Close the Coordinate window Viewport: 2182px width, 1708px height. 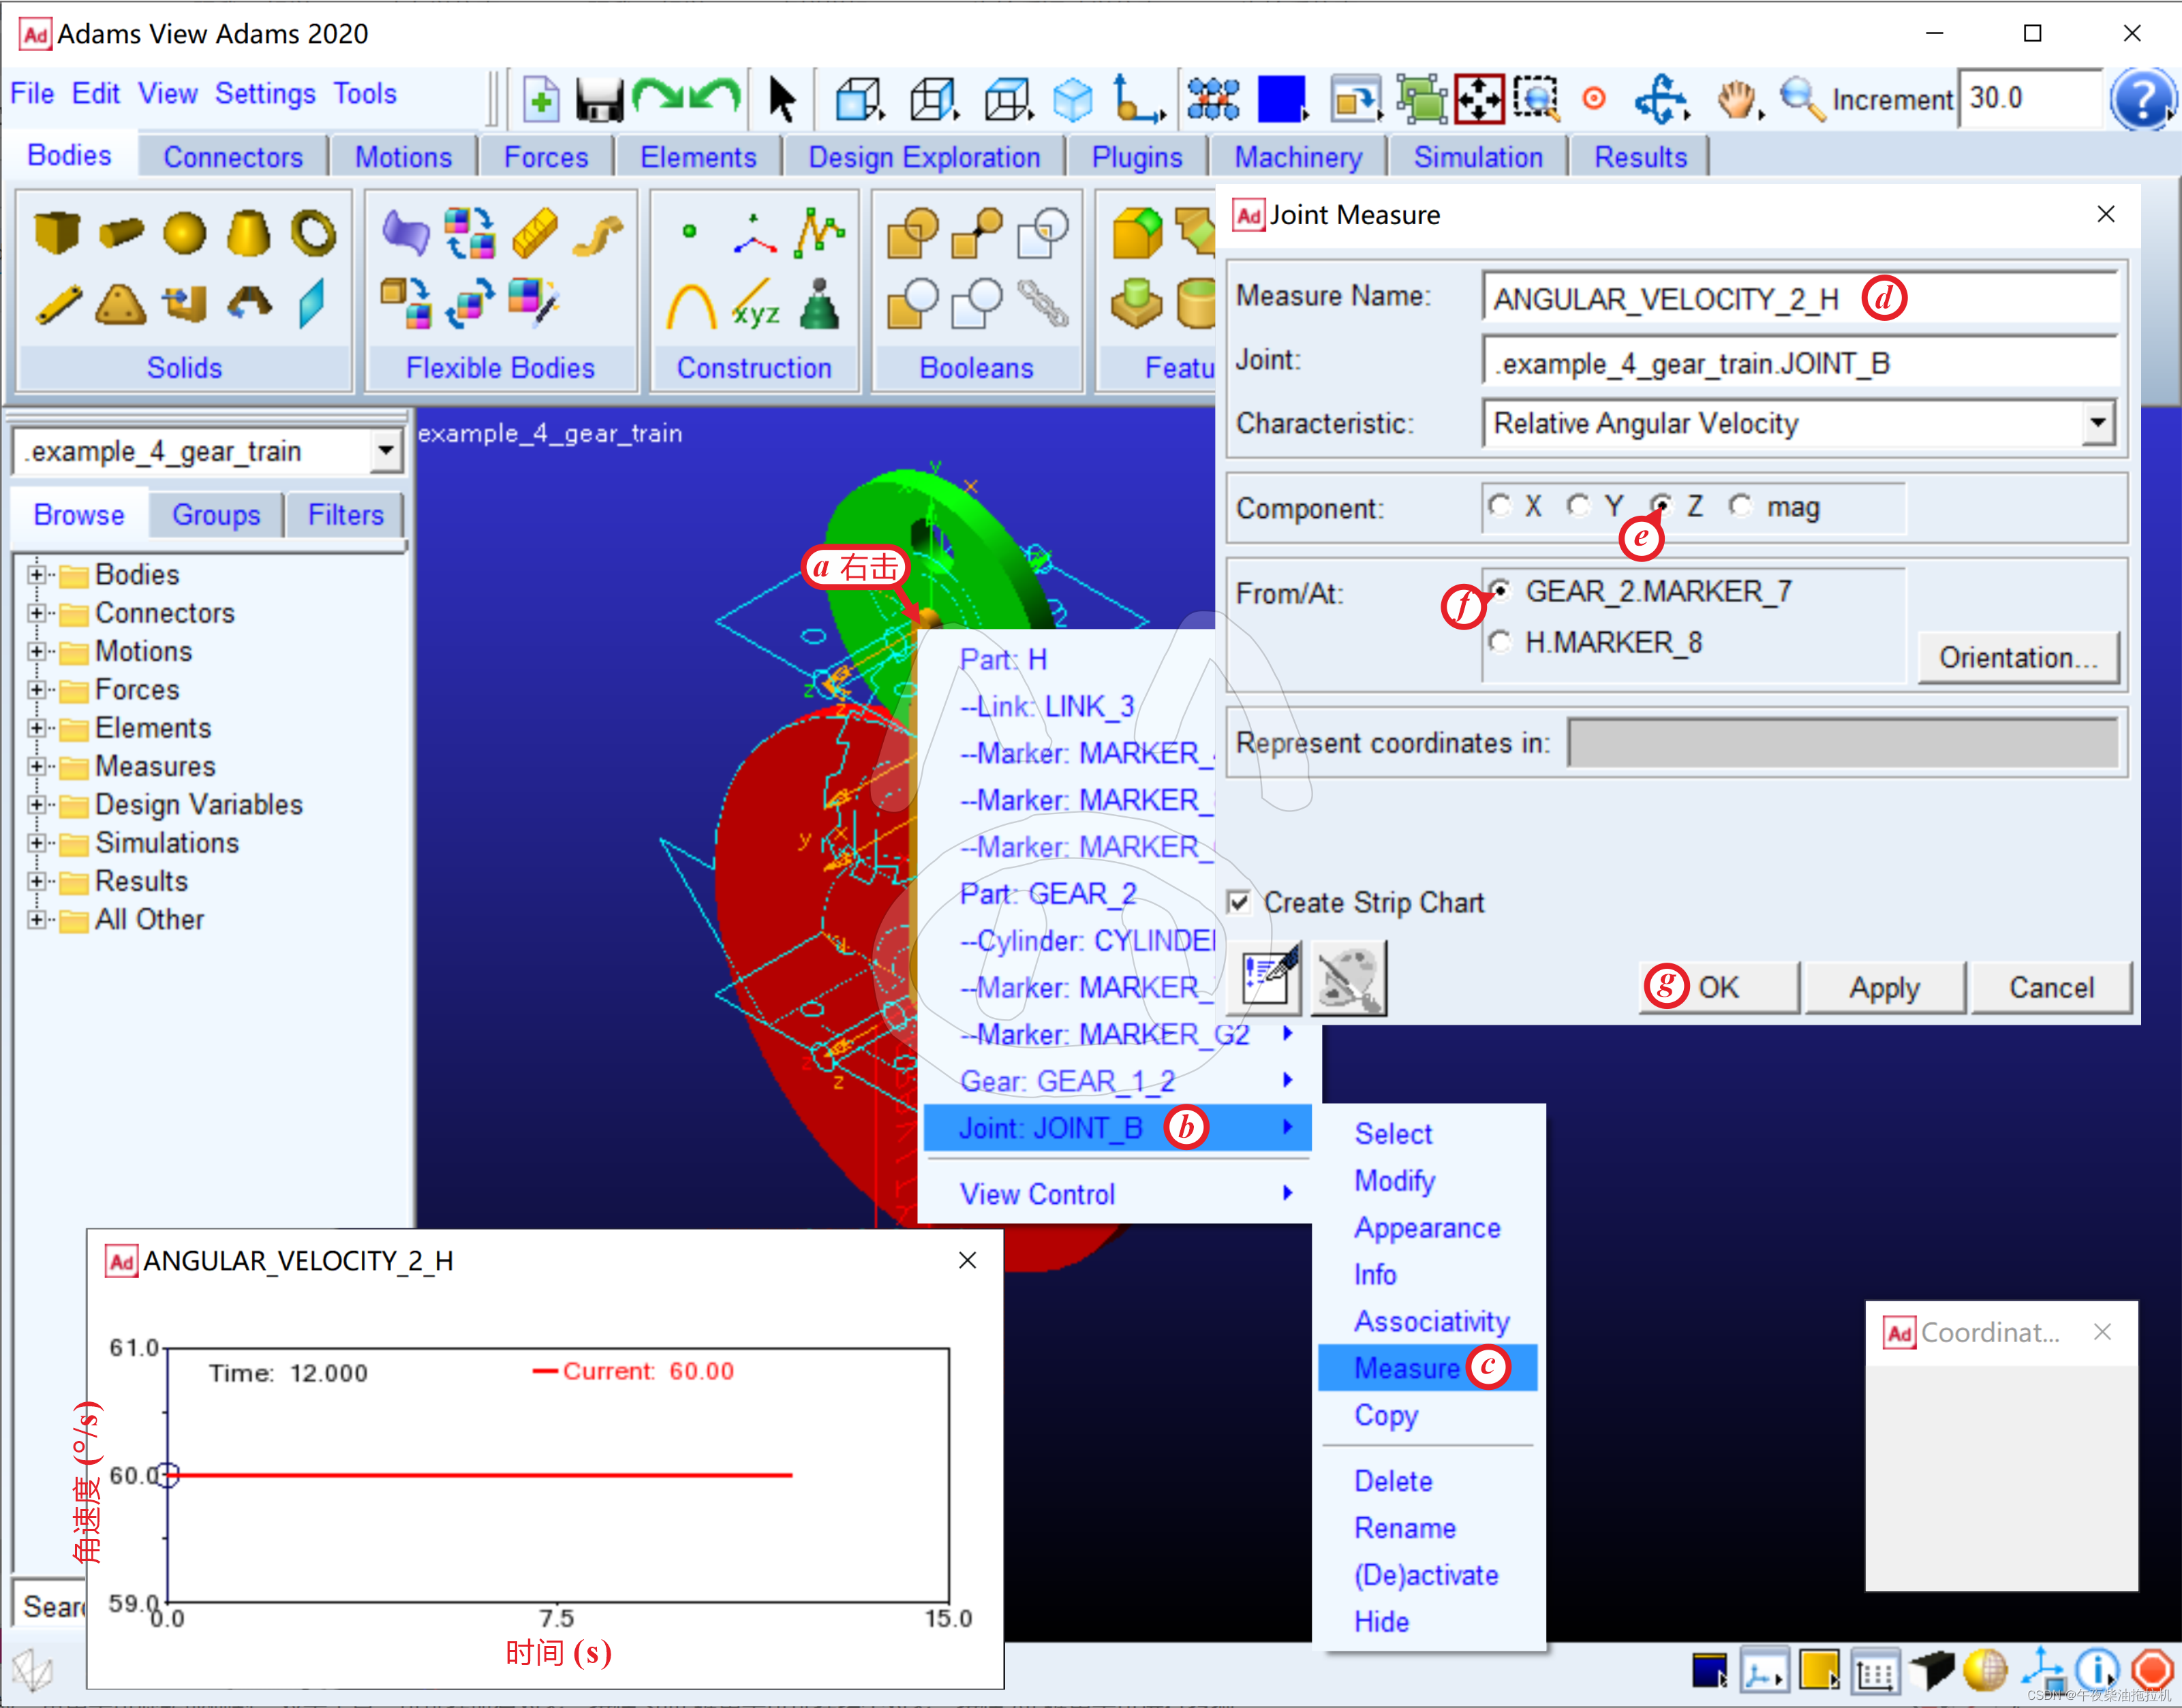(2102, 1332)
